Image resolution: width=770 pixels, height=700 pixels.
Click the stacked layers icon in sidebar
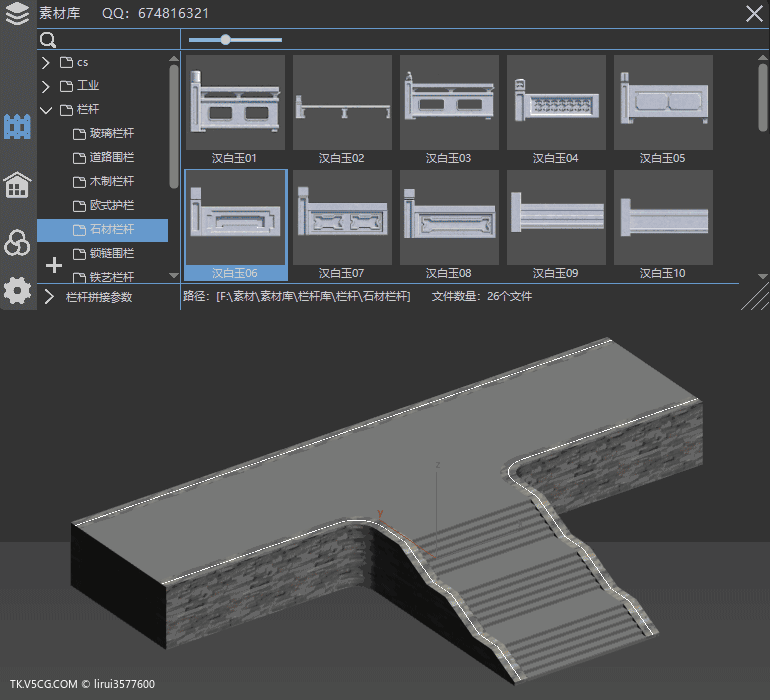coord(17,14)
